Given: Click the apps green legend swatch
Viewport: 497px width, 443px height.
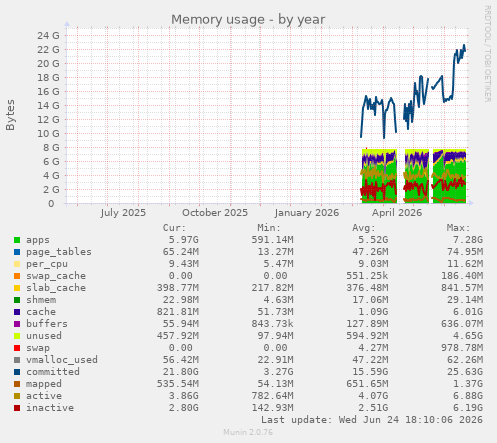Looking at the screenshot, I should 17,240.
